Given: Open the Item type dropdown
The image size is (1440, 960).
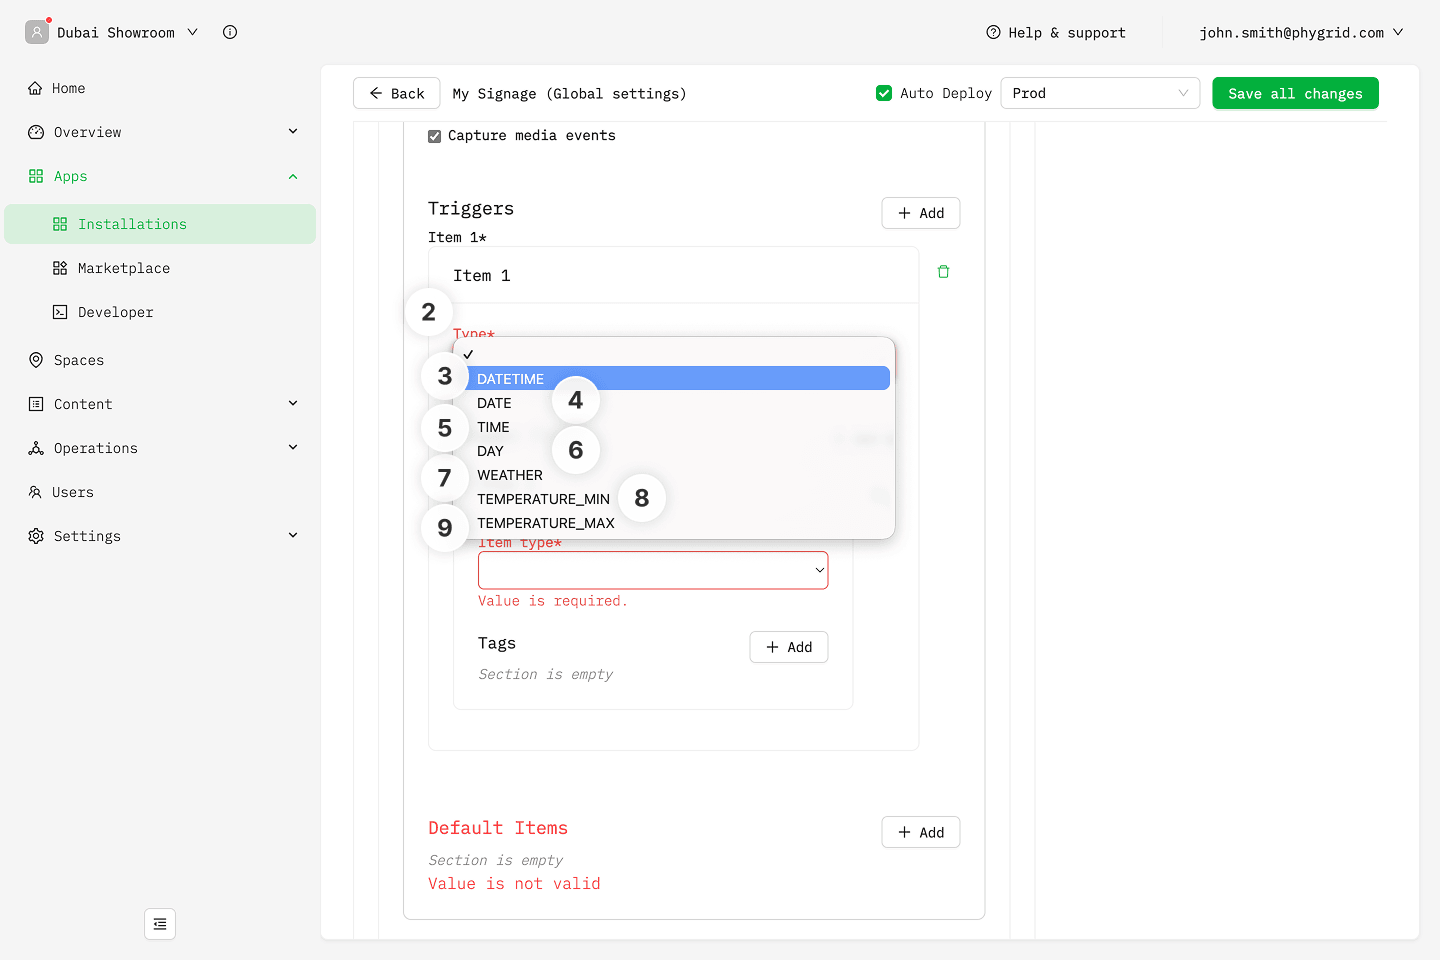Looking at the screenshot, I should (652, 570).
